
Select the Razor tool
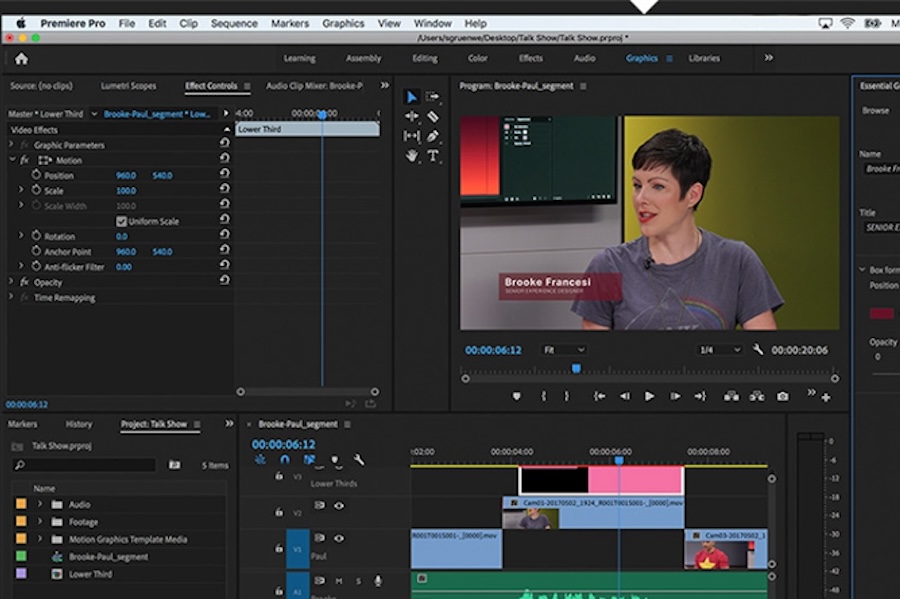coord(433,116)
